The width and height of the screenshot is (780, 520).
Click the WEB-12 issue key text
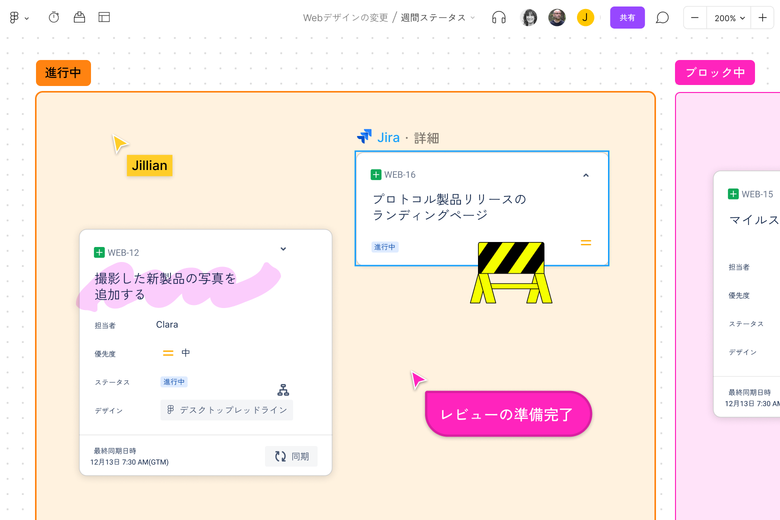pyautogui.click(x=123, y=253)
